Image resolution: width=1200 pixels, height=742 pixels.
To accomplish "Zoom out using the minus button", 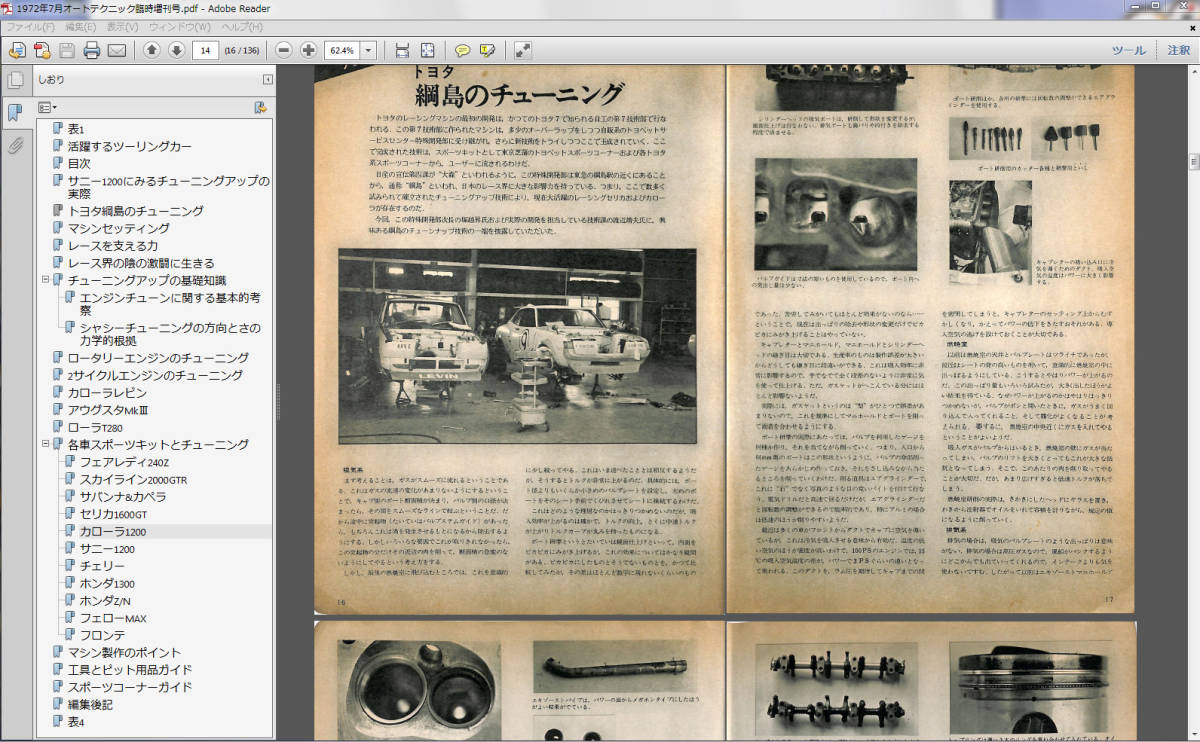I will (283, 50).
